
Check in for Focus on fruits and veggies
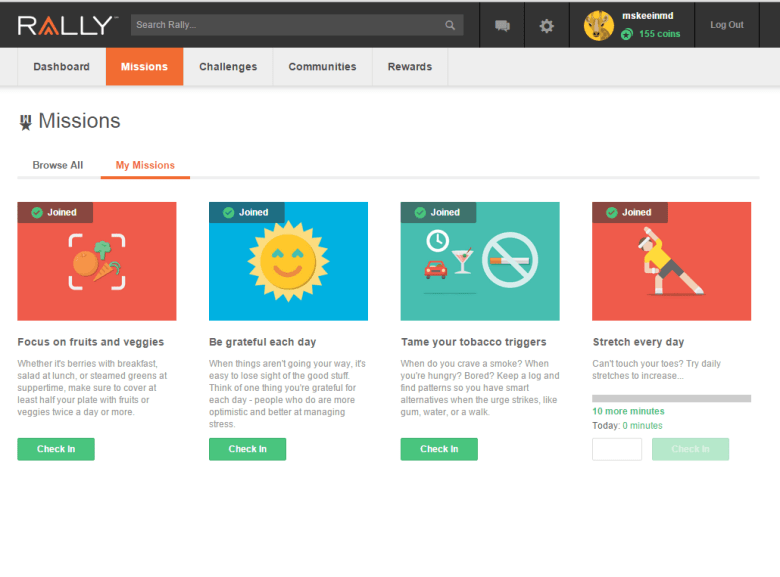[56, 449]
